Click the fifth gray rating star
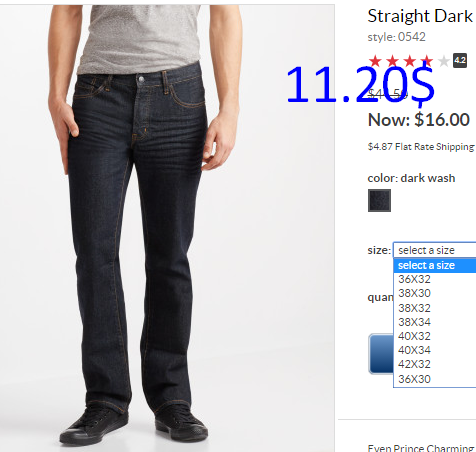The image size is (476, 452). point(444,61)
